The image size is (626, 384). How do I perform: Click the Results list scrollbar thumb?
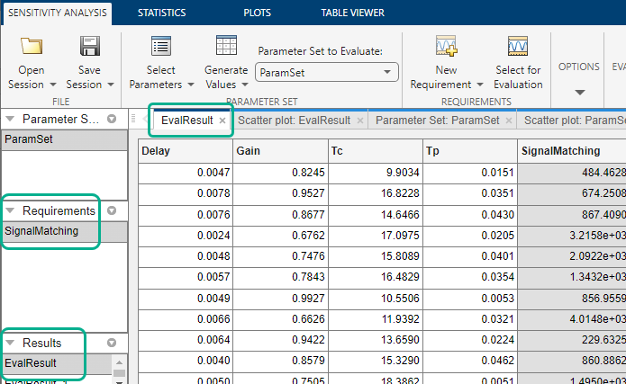(x=119, y=373)
